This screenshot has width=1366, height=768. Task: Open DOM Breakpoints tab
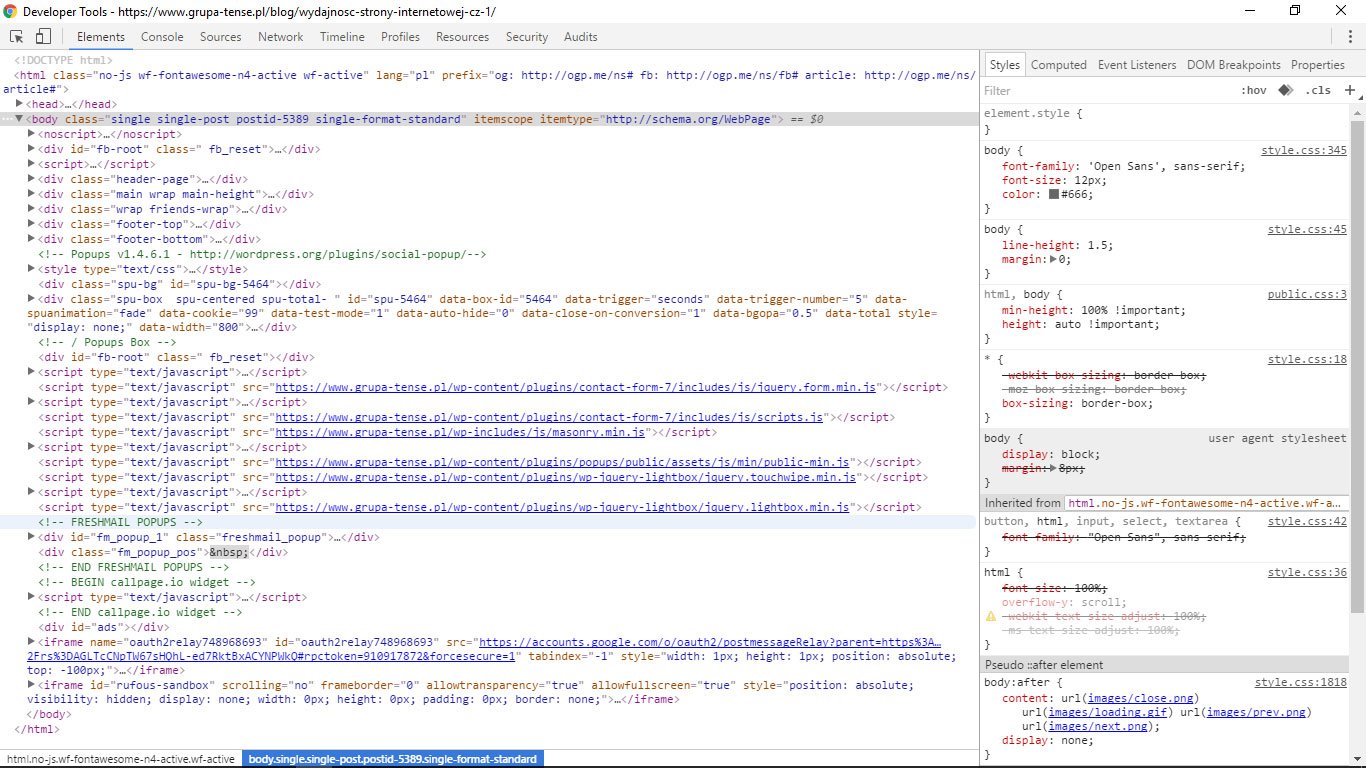point(1234,65)
